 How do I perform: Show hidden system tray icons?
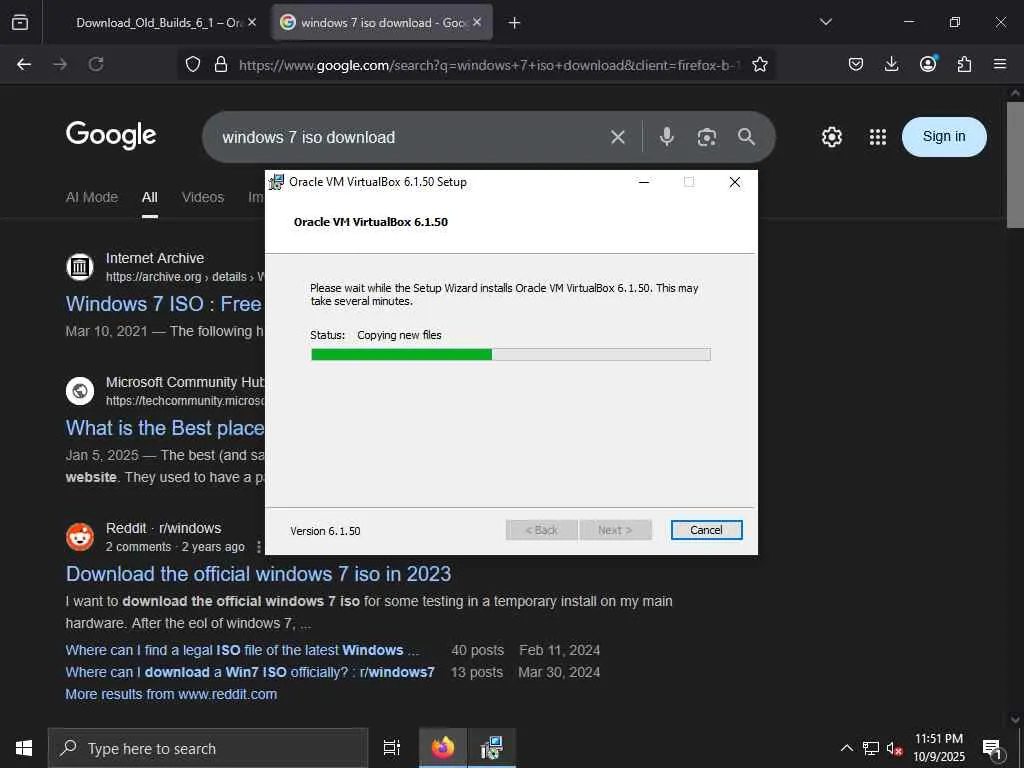coord(846,748)
